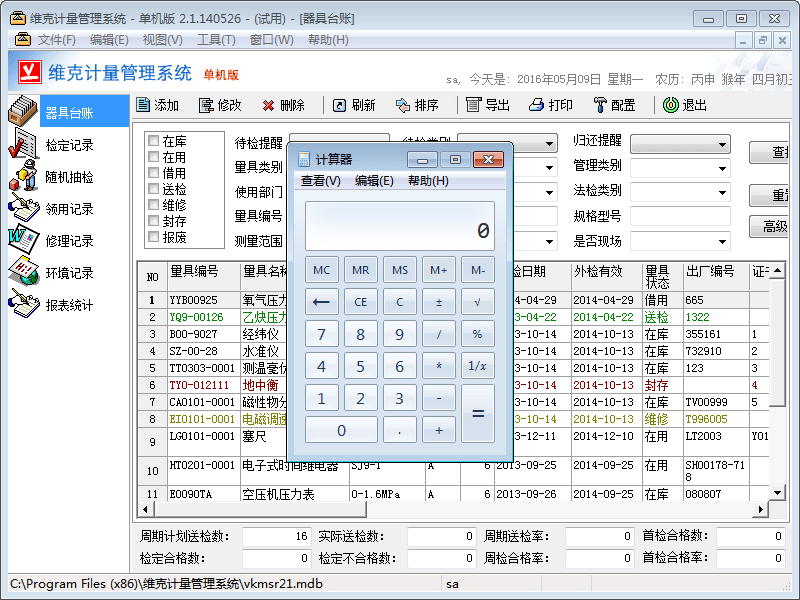Open 检定记录 in the sidebar
The height and width of the screenshot is (600, 800).
[x=68, y=146]
